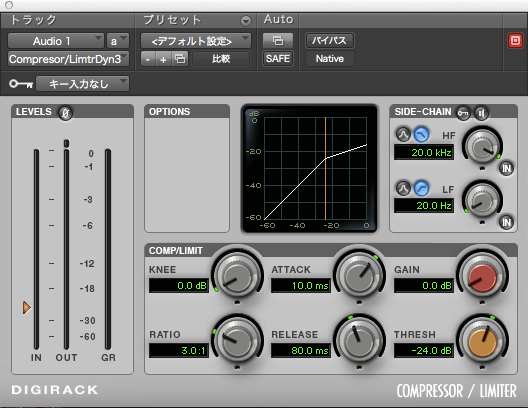The width and height of the screenshot is (528, 408).
Task: Click the red target plug-in button
Action: pos(515,41)
